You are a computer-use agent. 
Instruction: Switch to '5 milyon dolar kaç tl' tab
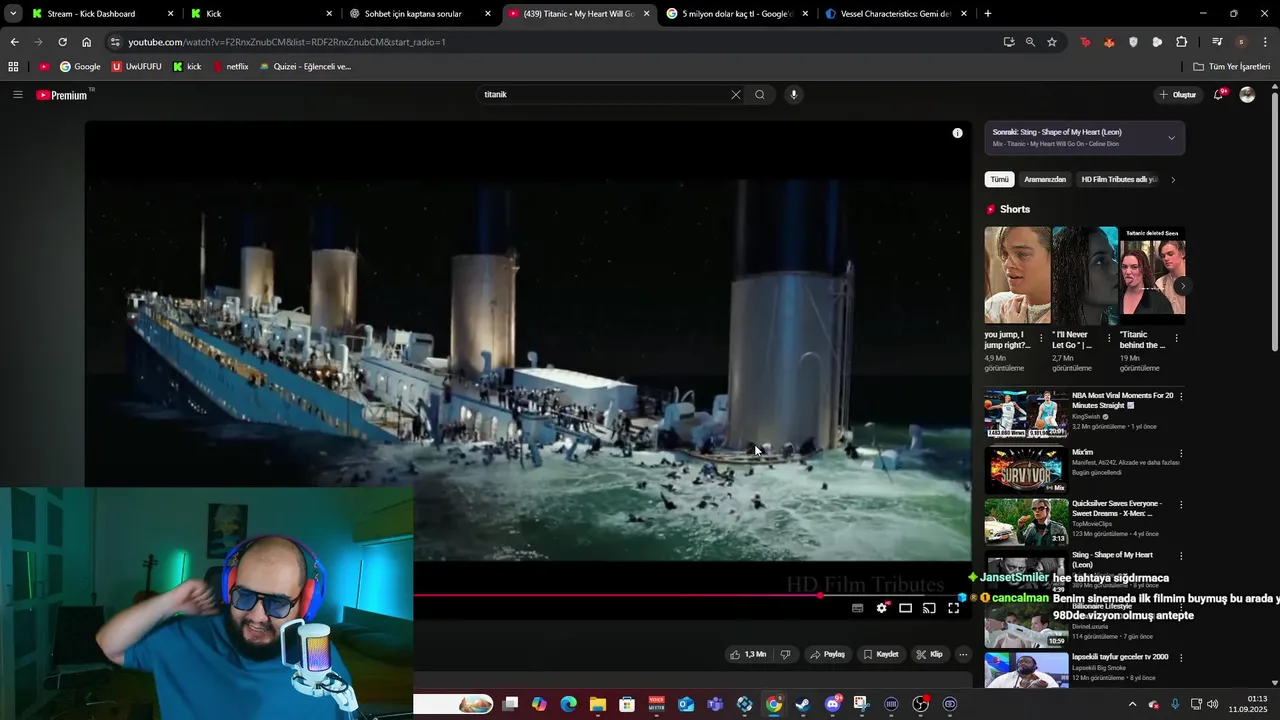point(736,14)
